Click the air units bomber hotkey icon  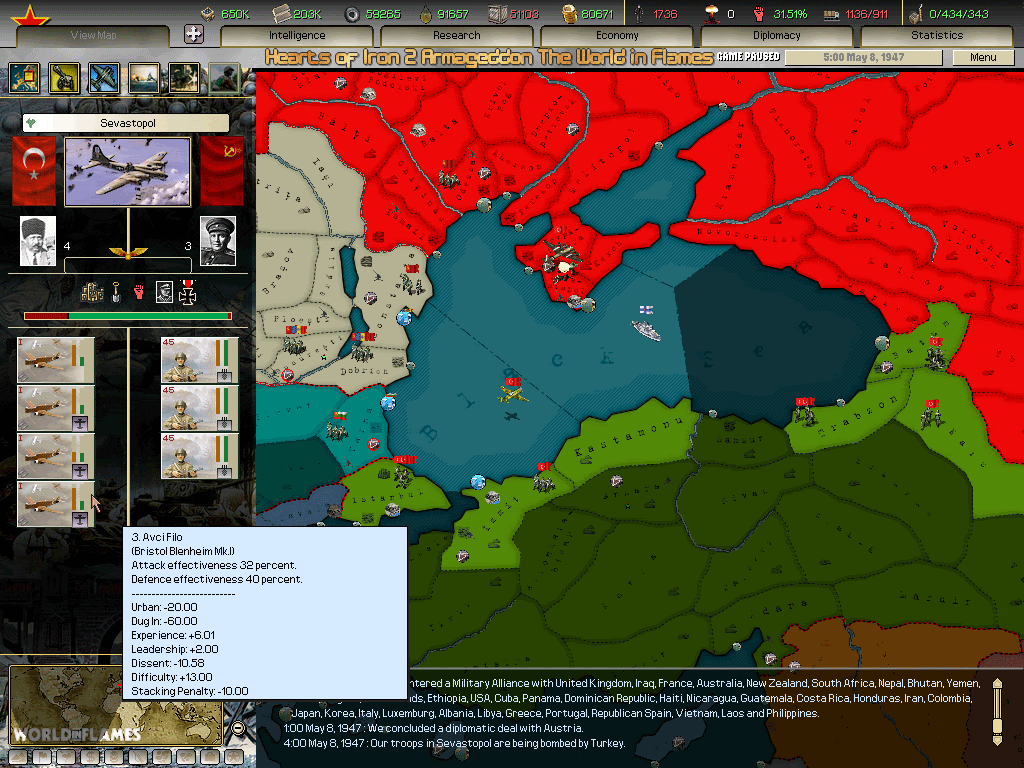click(x=103, y=78)
